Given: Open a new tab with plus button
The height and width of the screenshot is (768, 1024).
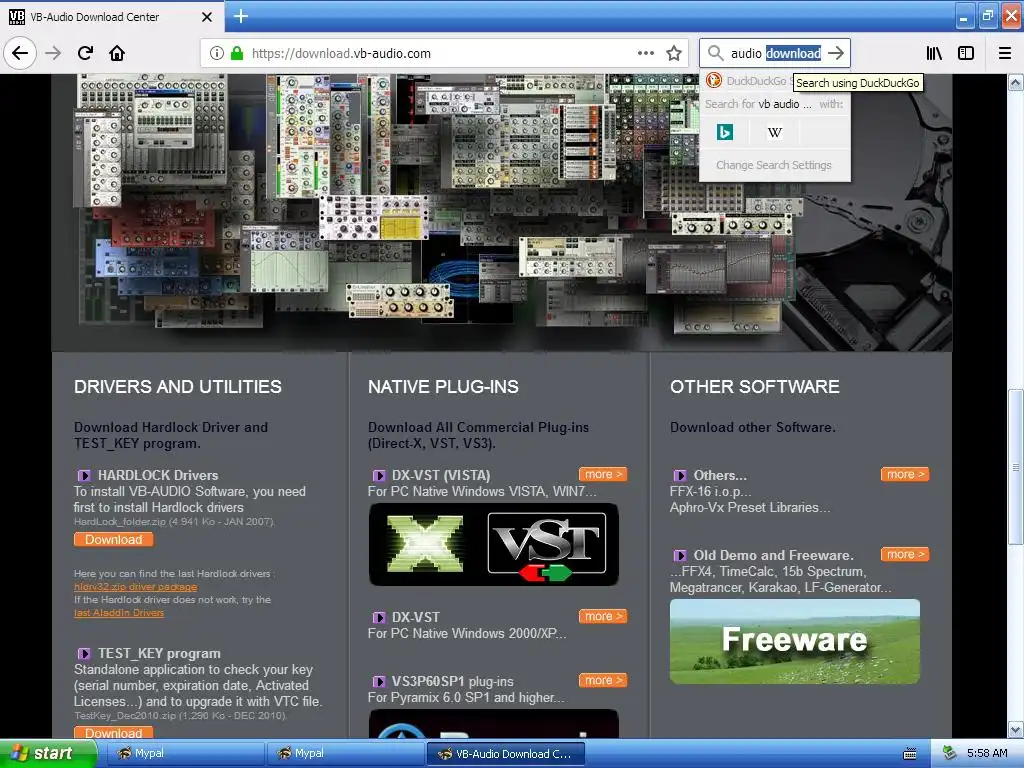Looking at the screenshot, I should click(240, 16).
